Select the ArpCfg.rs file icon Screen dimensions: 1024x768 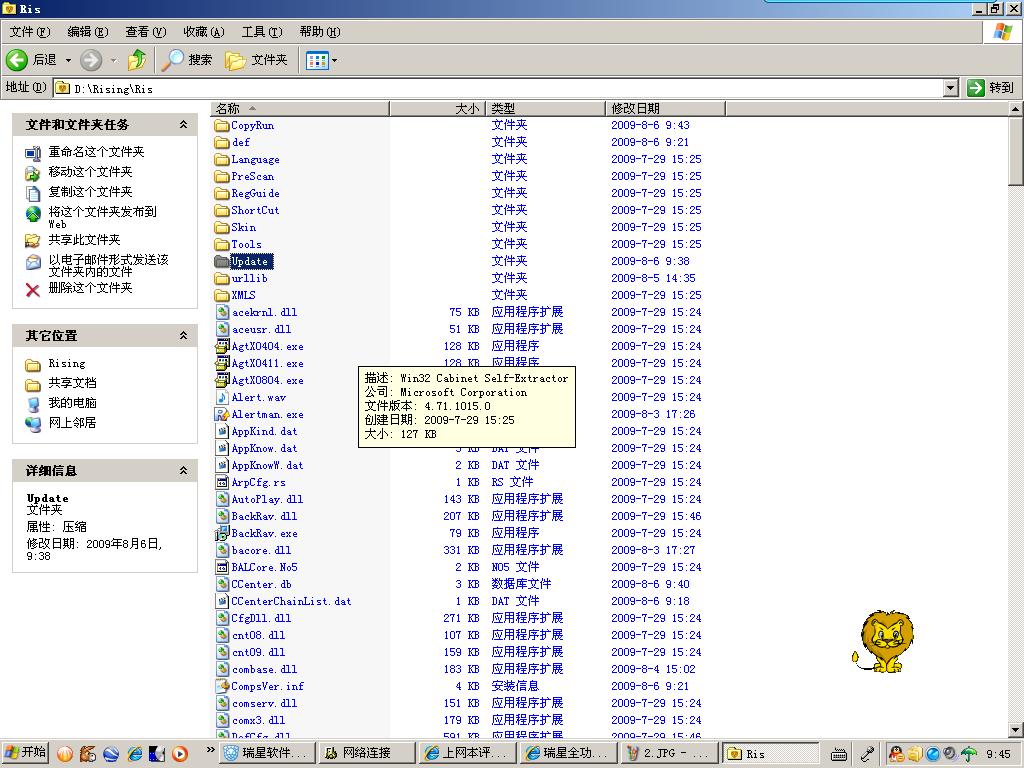click(223, 482)
